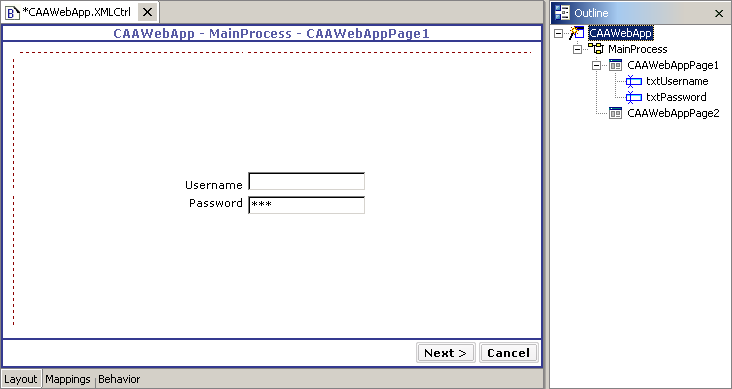
Task: Select CAAWebApp in the Outline tree
Action: click(620, 33)
